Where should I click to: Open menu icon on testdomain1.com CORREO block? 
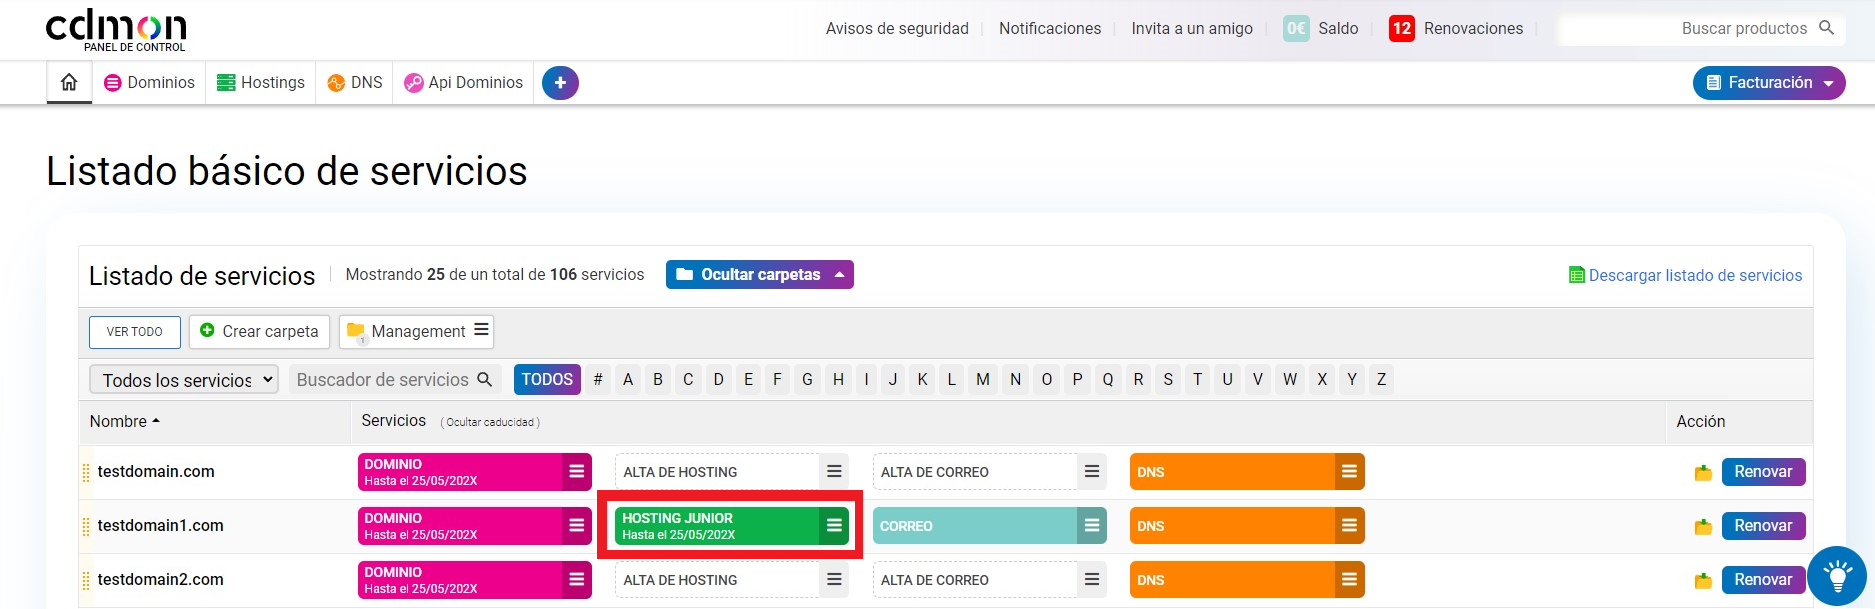pyautogui.click(x=1092, y=526)
